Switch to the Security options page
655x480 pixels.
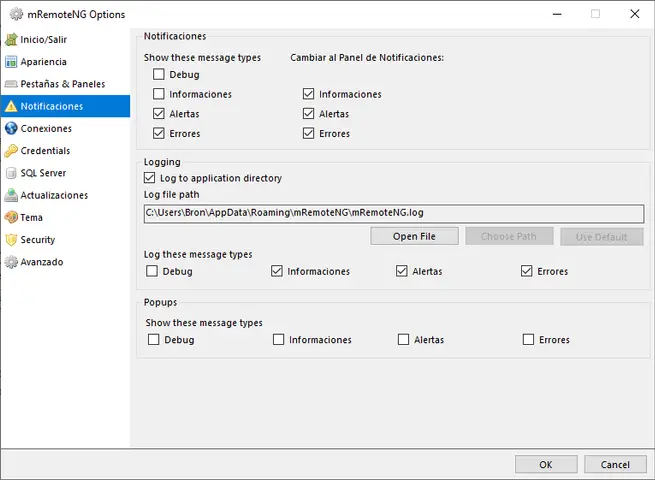tap(38, 240)
